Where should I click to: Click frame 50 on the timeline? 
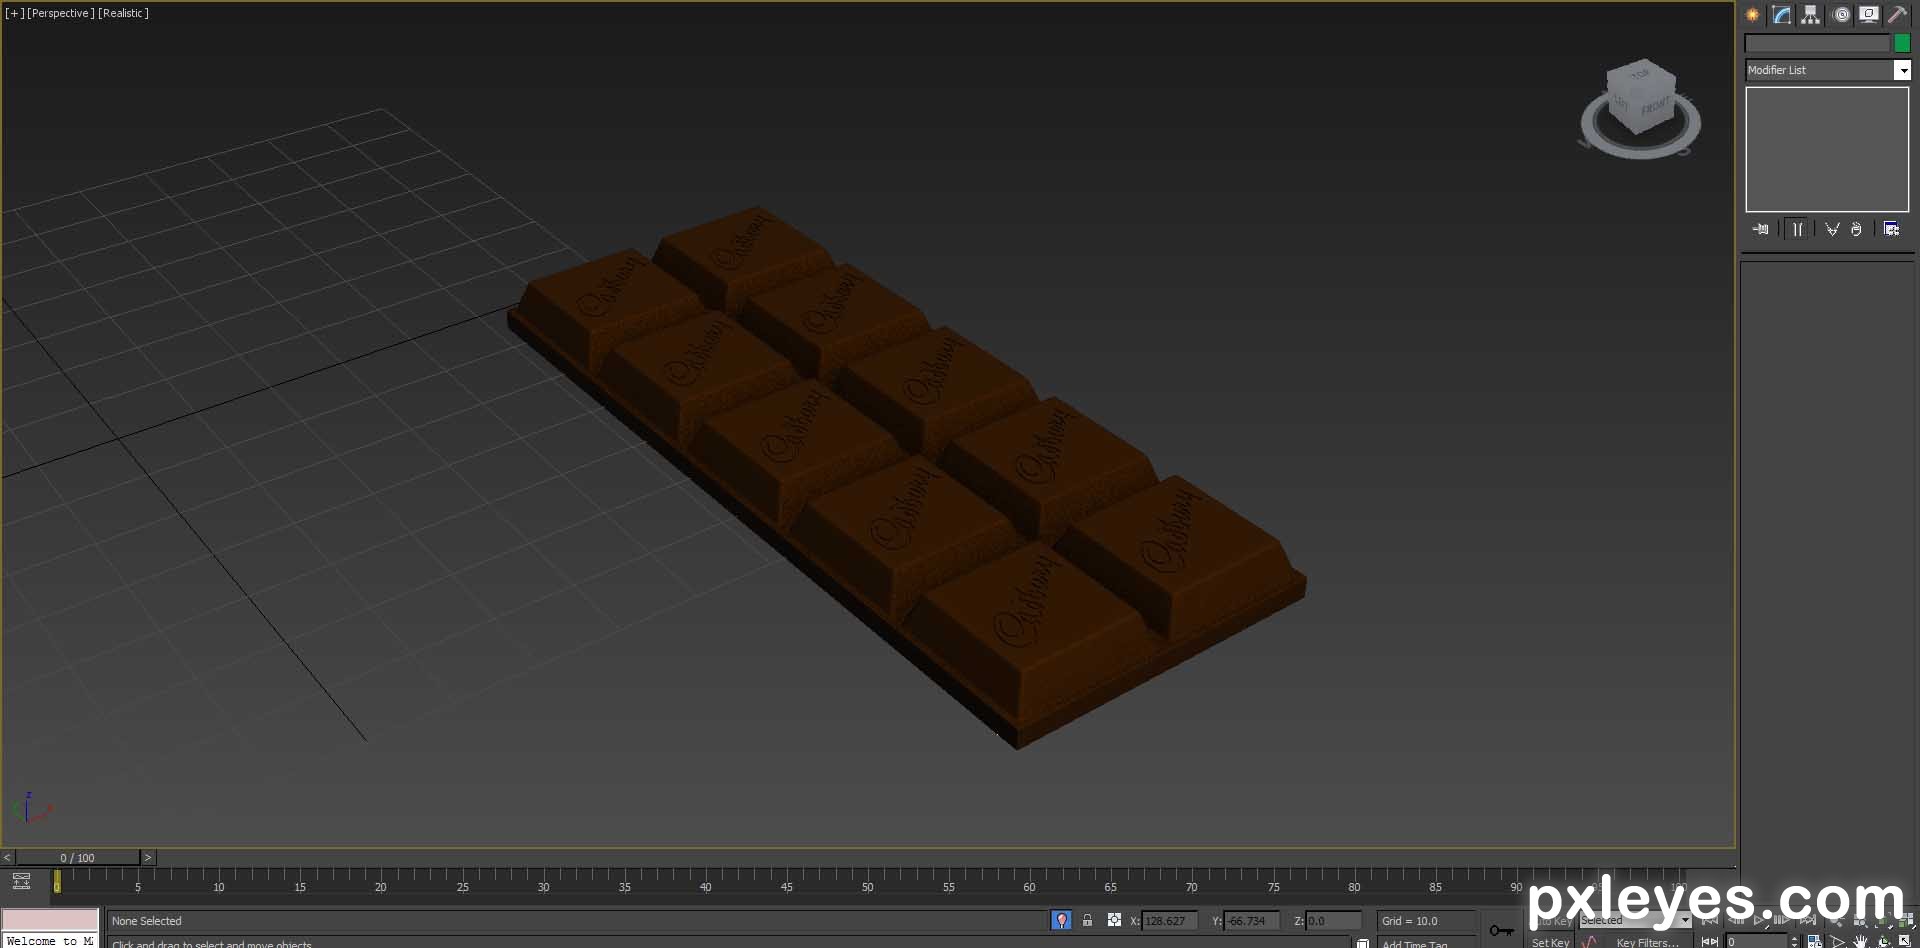pos(867,887)
